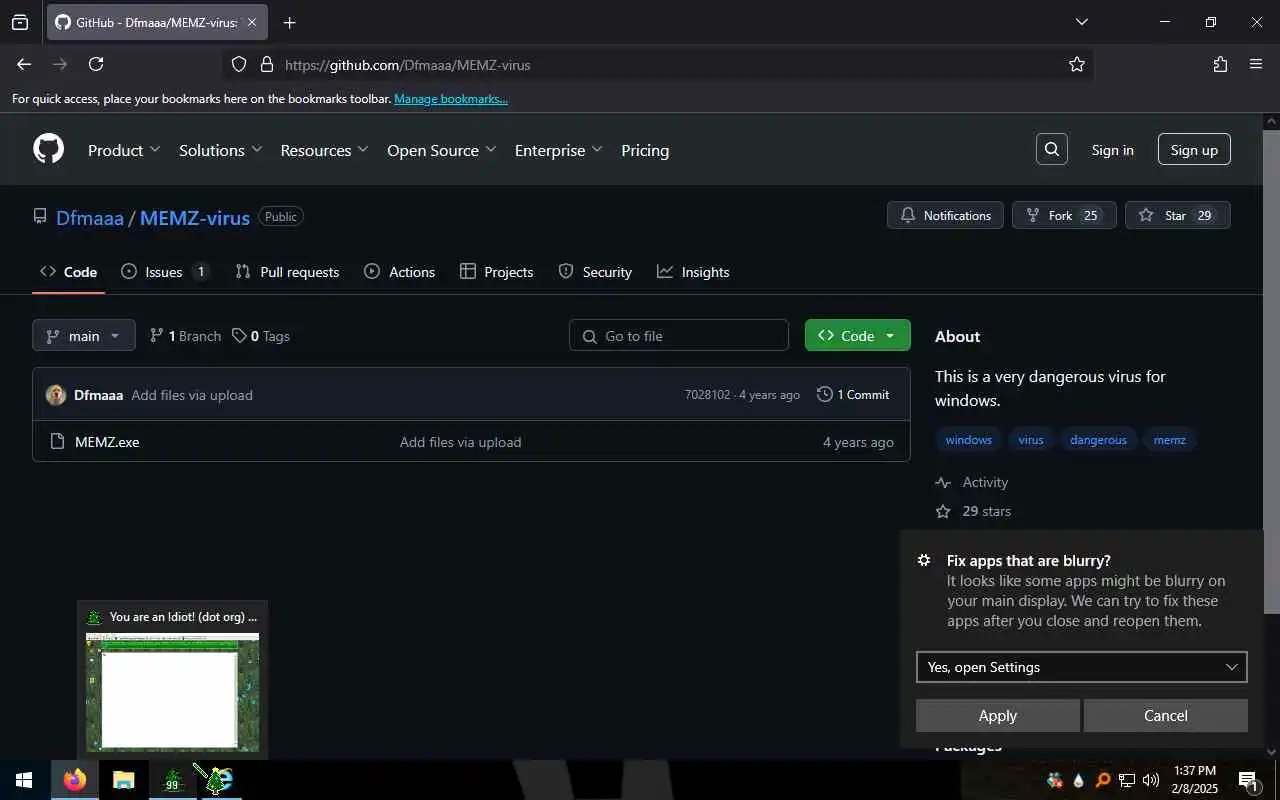
Task: Open Firefox from the taskbar
Action: pyautogui.click(x=75, y=780)
